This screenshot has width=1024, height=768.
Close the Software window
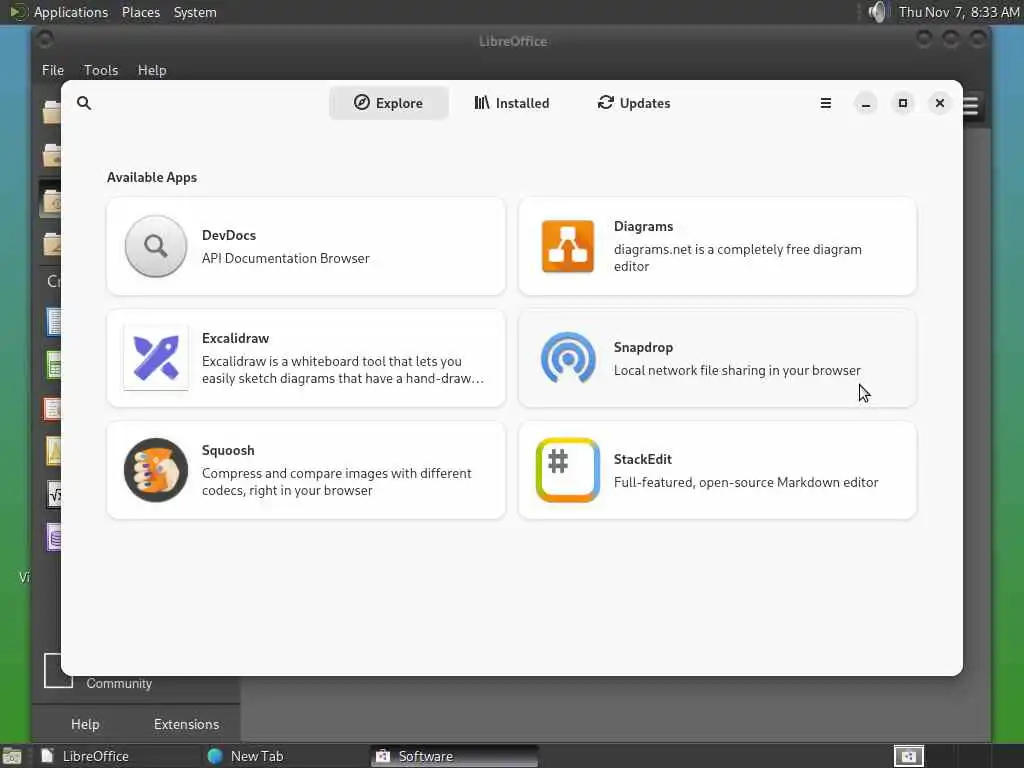[x=940, y=103]
